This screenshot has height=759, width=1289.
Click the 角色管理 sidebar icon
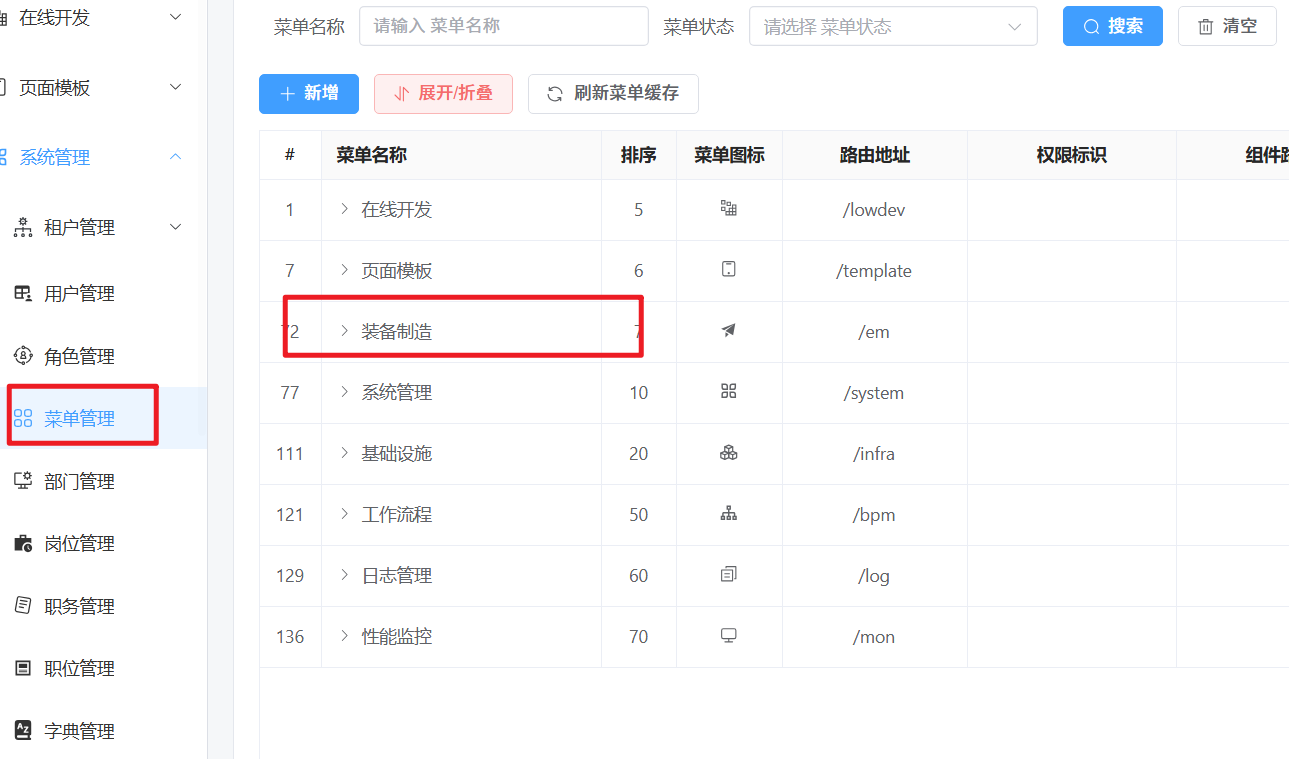[x=22, y=356]
